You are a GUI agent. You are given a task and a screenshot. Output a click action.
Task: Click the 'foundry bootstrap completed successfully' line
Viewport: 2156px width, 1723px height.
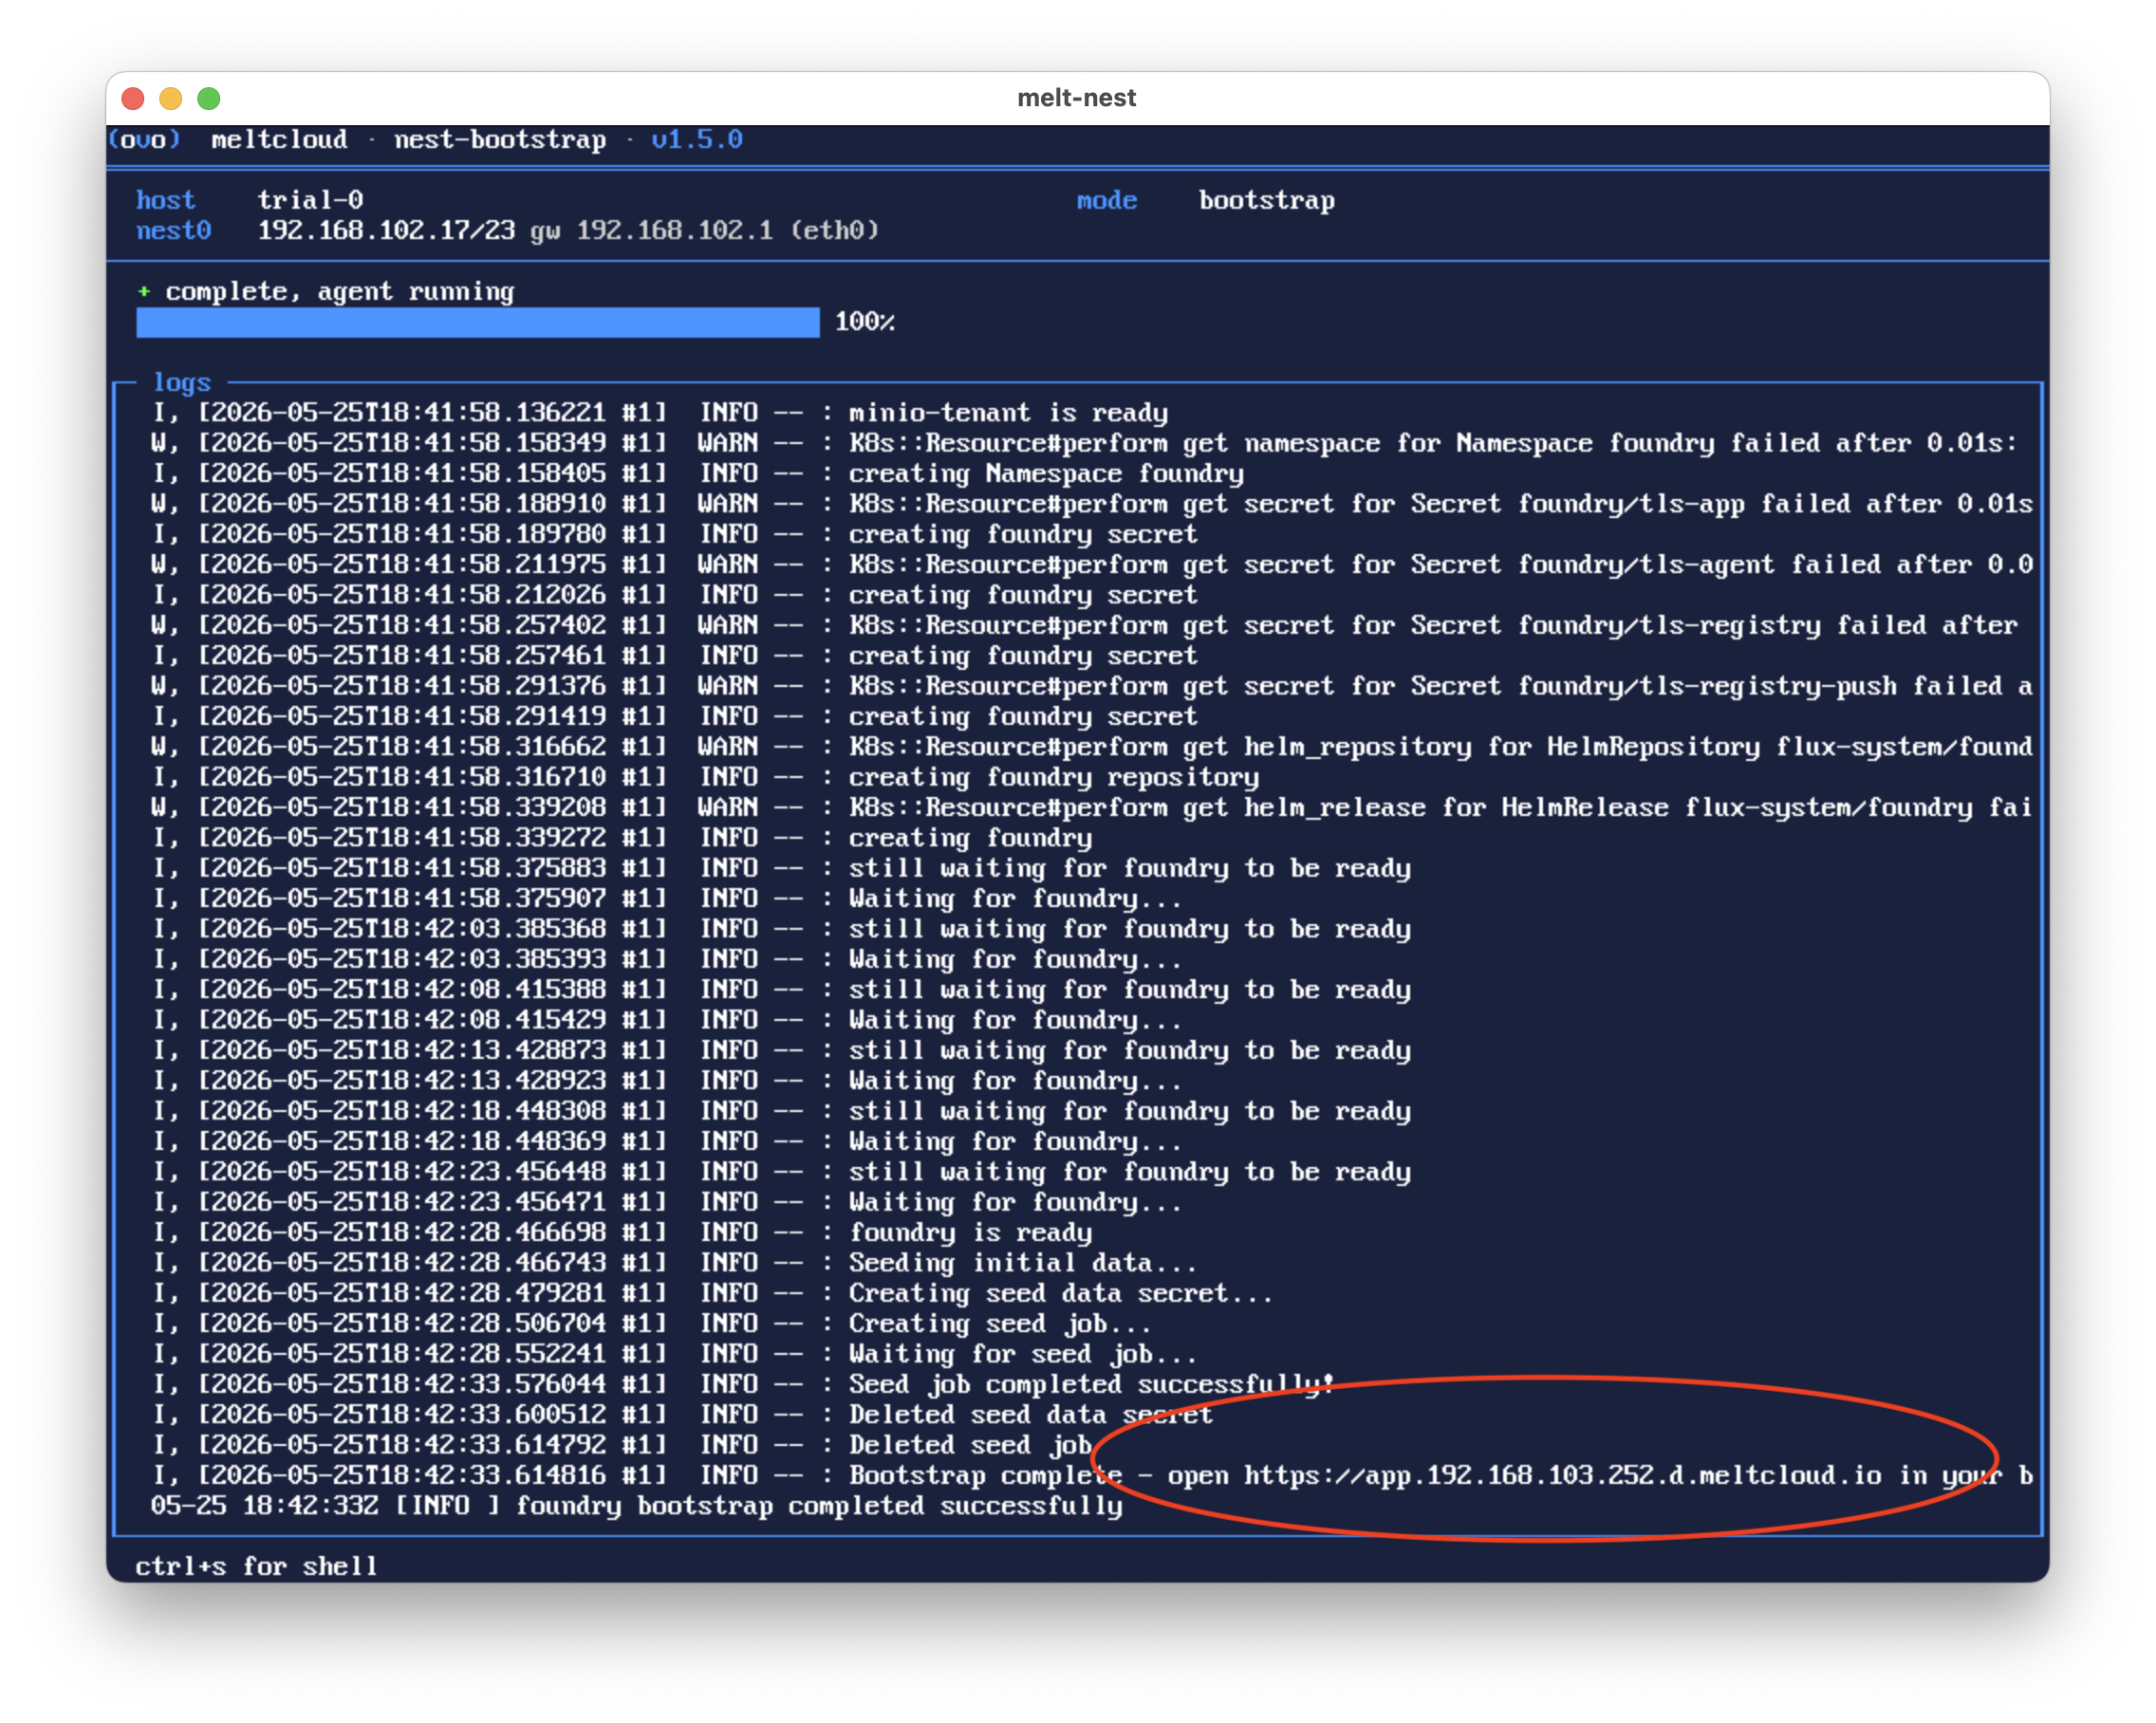point(637,1505)
